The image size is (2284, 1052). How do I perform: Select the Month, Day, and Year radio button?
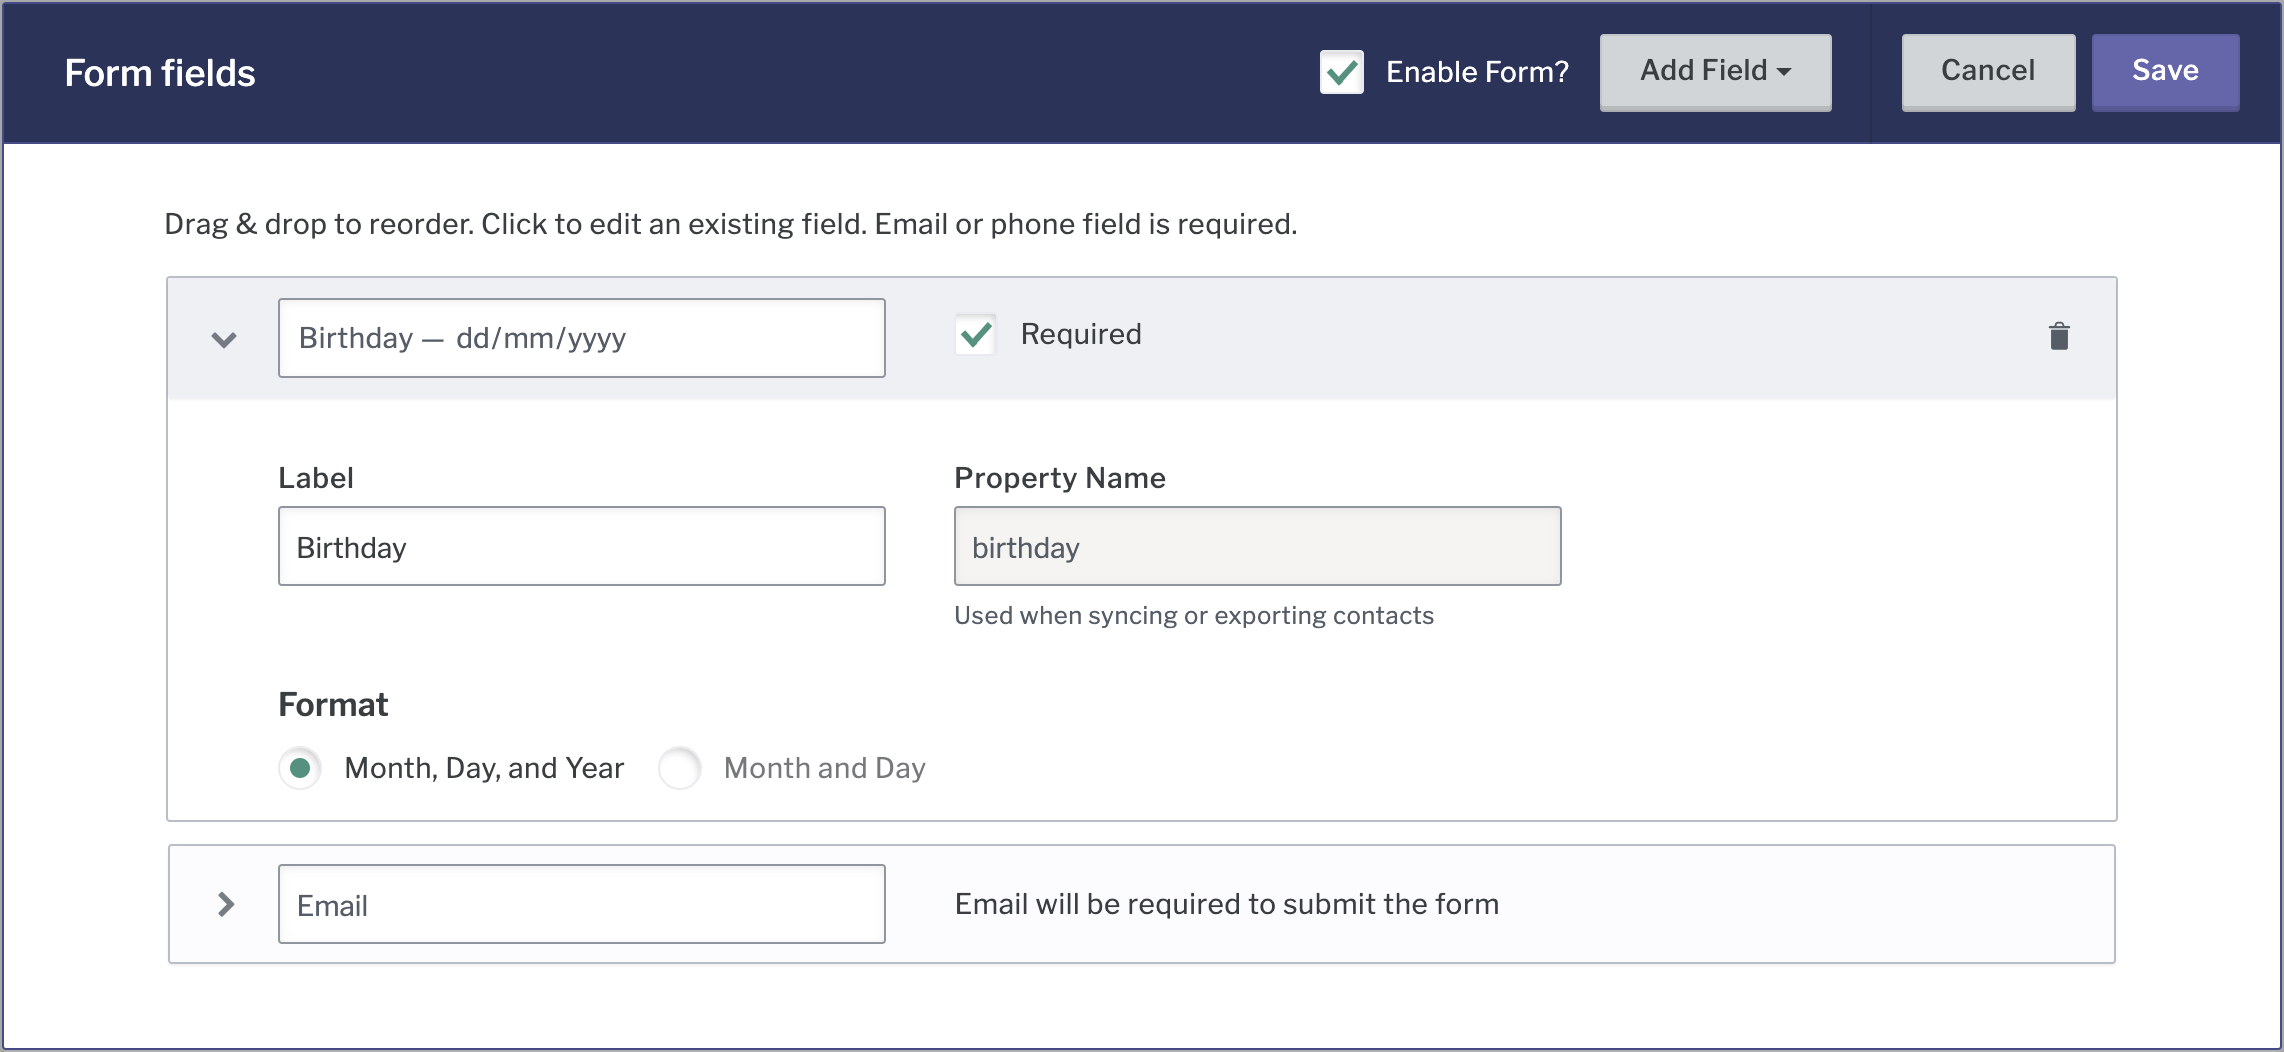click(300, 768)
